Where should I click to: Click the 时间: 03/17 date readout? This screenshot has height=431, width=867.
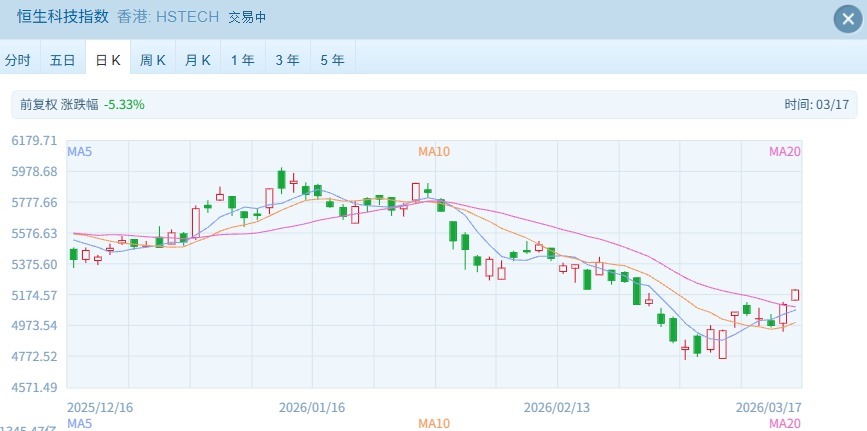coord(816,104)
